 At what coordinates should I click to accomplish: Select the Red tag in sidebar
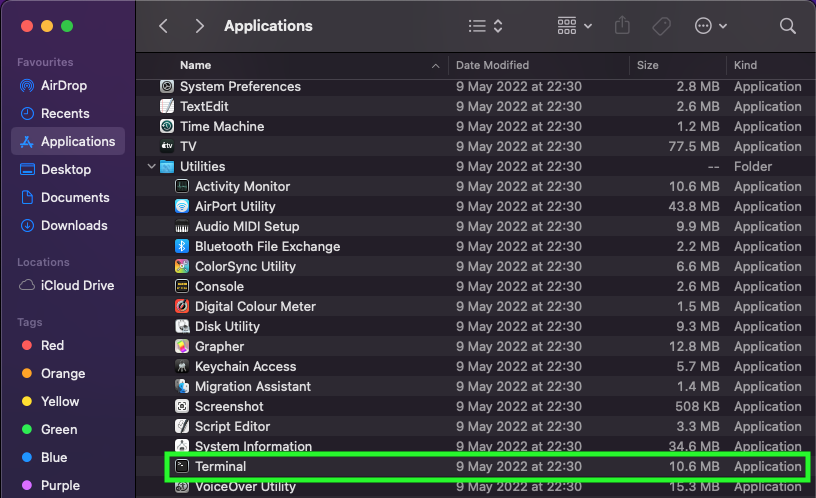pos(52,345)
